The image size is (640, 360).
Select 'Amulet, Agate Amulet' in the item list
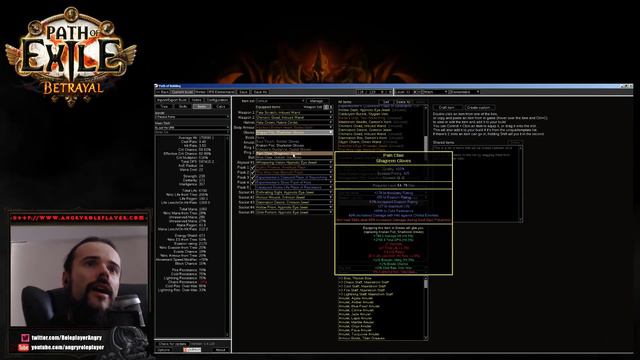[x=356, y=298]
